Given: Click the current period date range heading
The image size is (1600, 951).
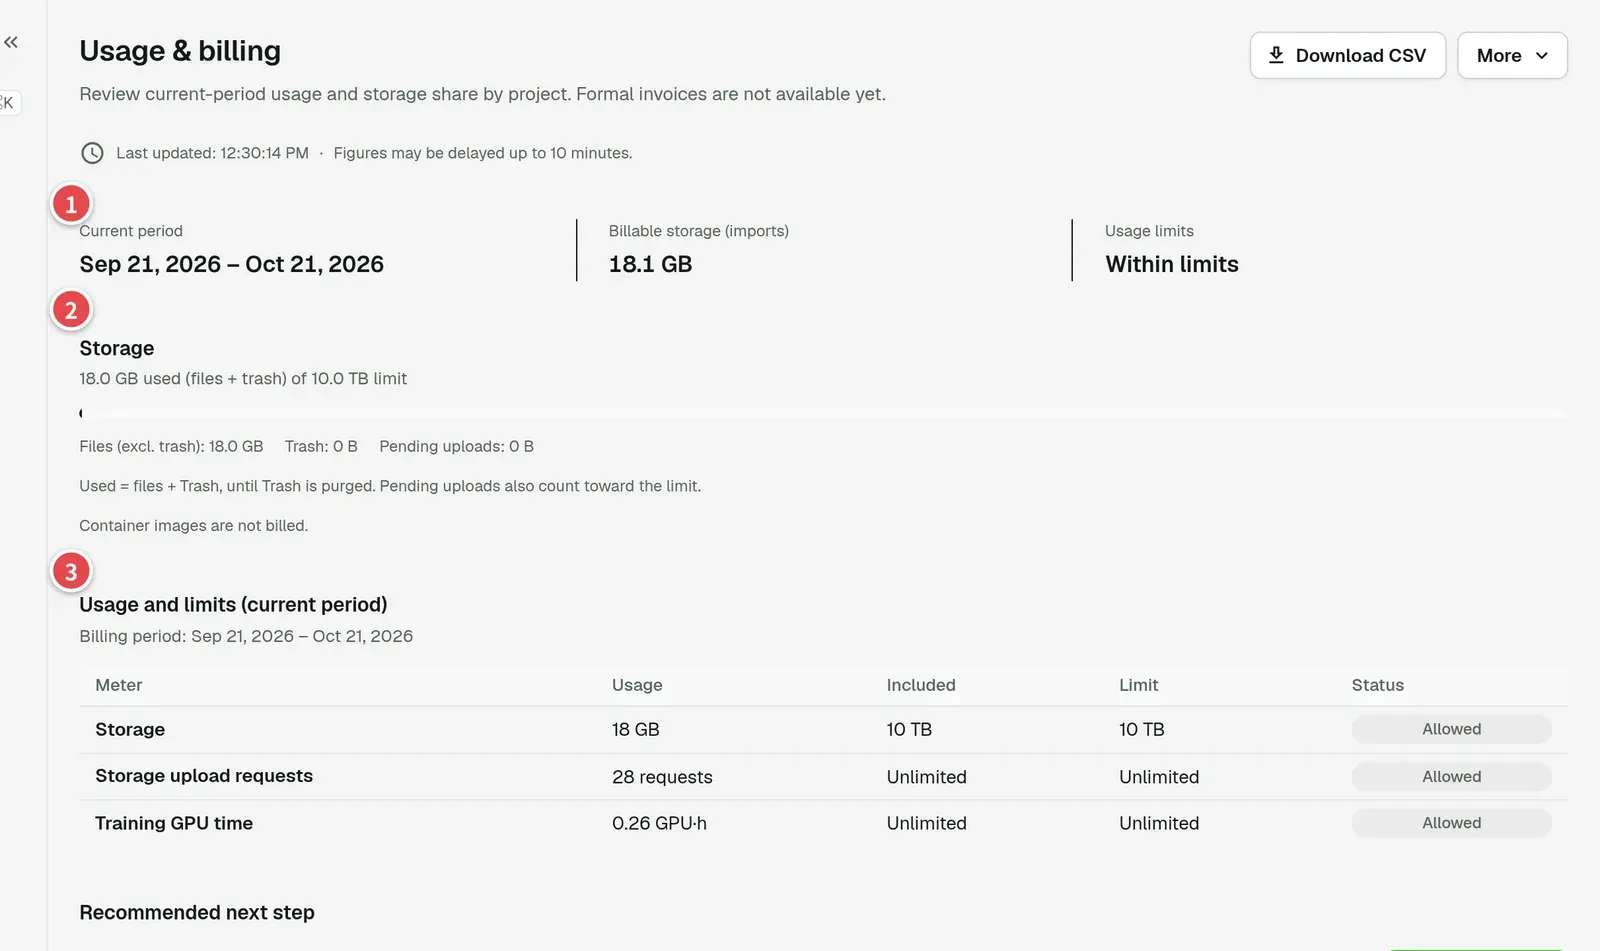Looking at the screenshot, I should [232, 264].
